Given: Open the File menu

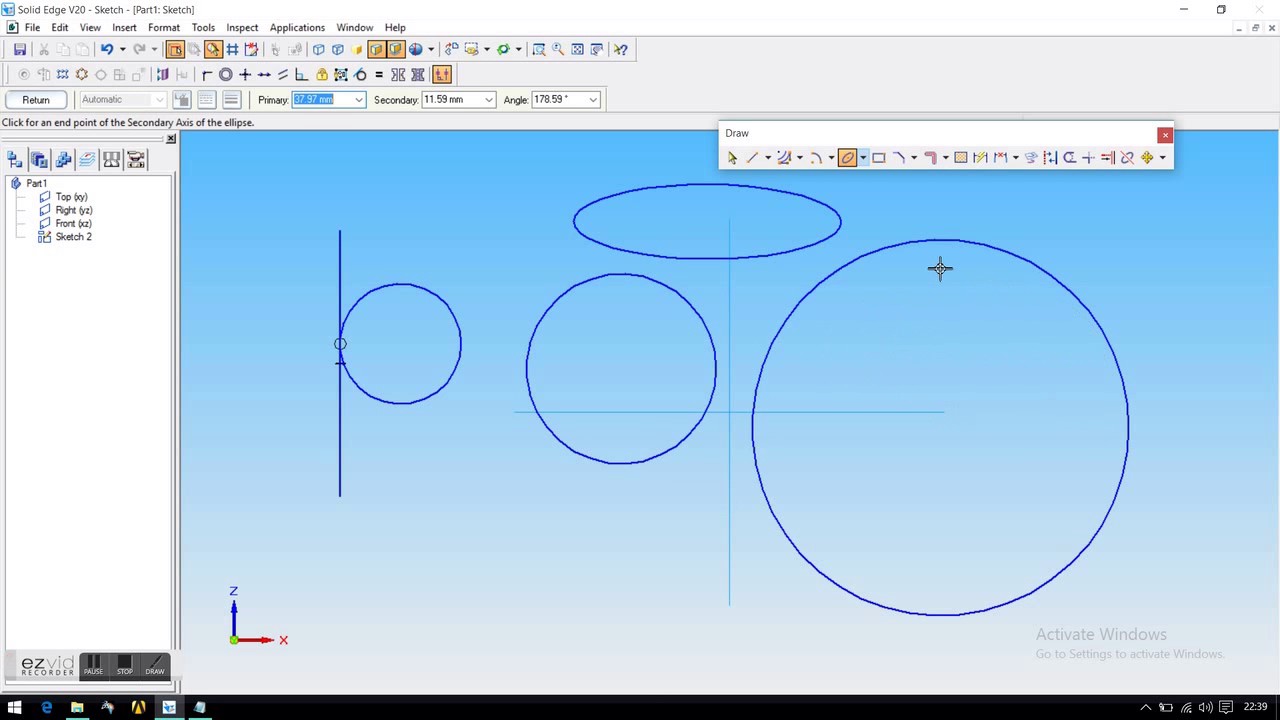Looking at the screenshot, I should click(x=32, y=28).
